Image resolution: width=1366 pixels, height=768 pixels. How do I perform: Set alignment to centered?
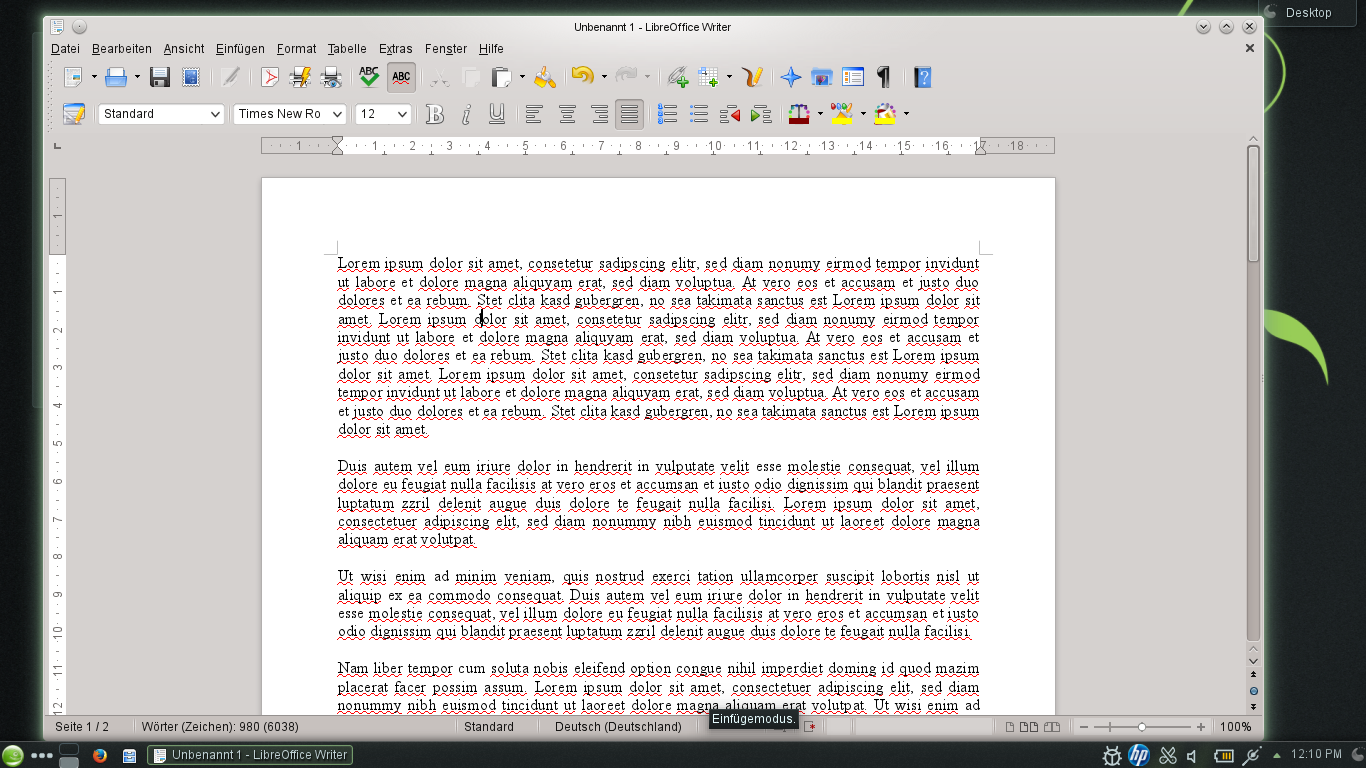pos(567,114)
